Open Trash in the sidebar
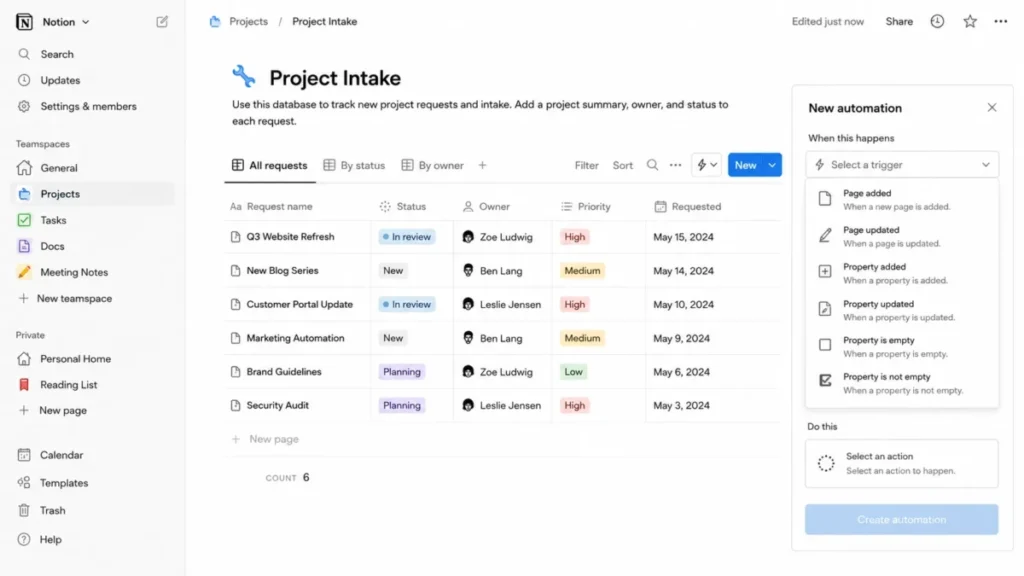1024x576 pixels. [x=52, y=511]
